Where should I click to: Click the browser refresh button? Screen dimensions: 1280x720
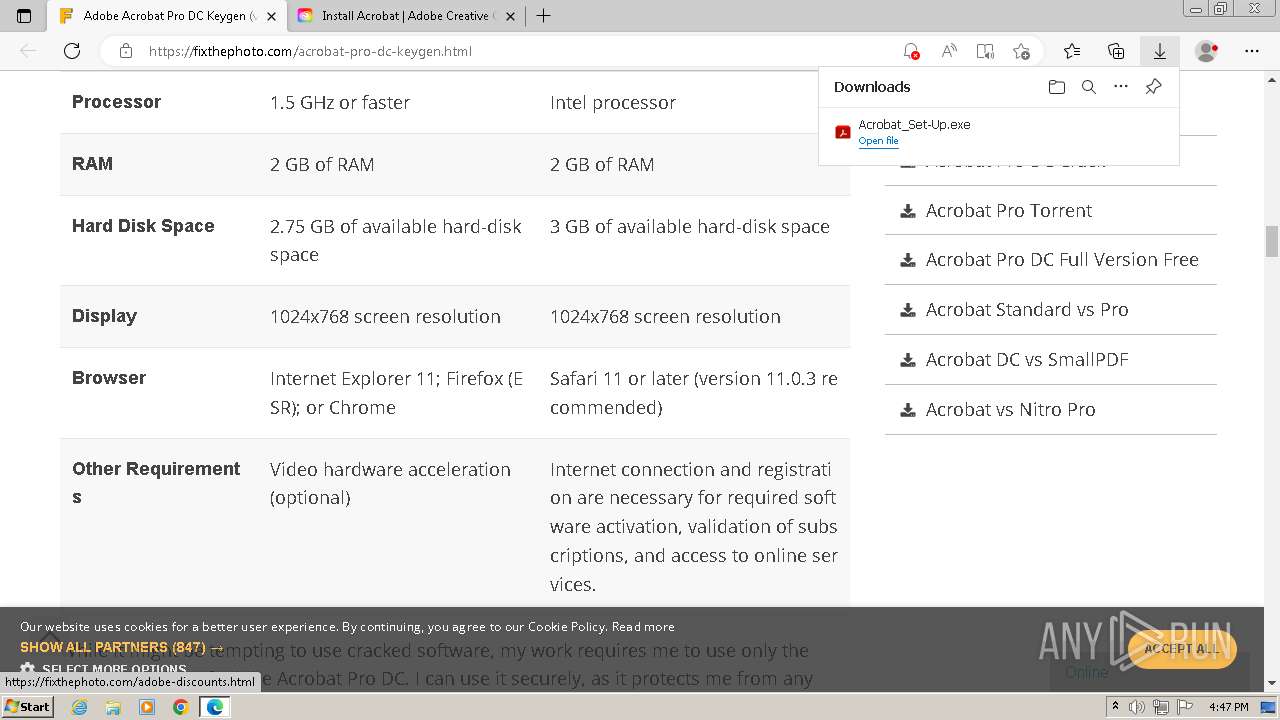point(72,51)
